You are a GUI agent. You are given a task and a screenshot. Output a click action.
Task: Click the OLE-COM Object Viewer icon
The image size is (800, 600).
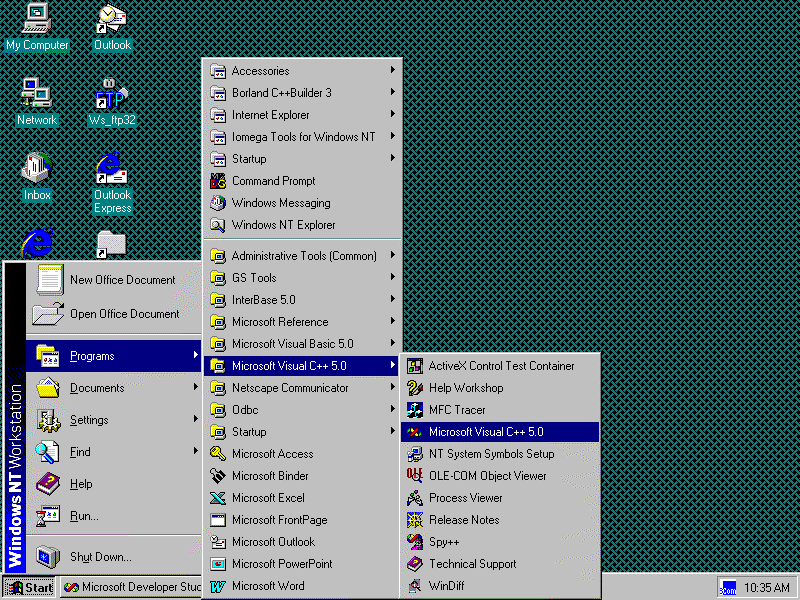415,476
